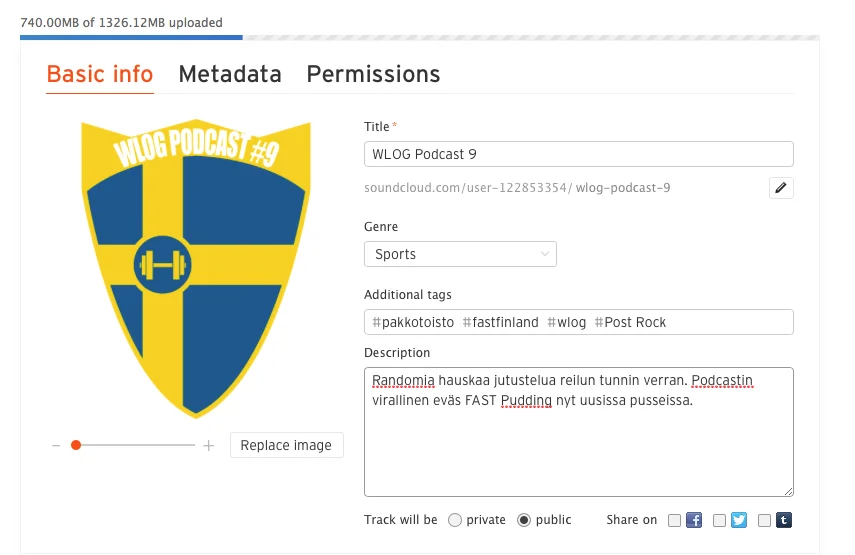Open the Genre dropdown showing Sports
Screen dimensions: 855x555
(460, 254)
